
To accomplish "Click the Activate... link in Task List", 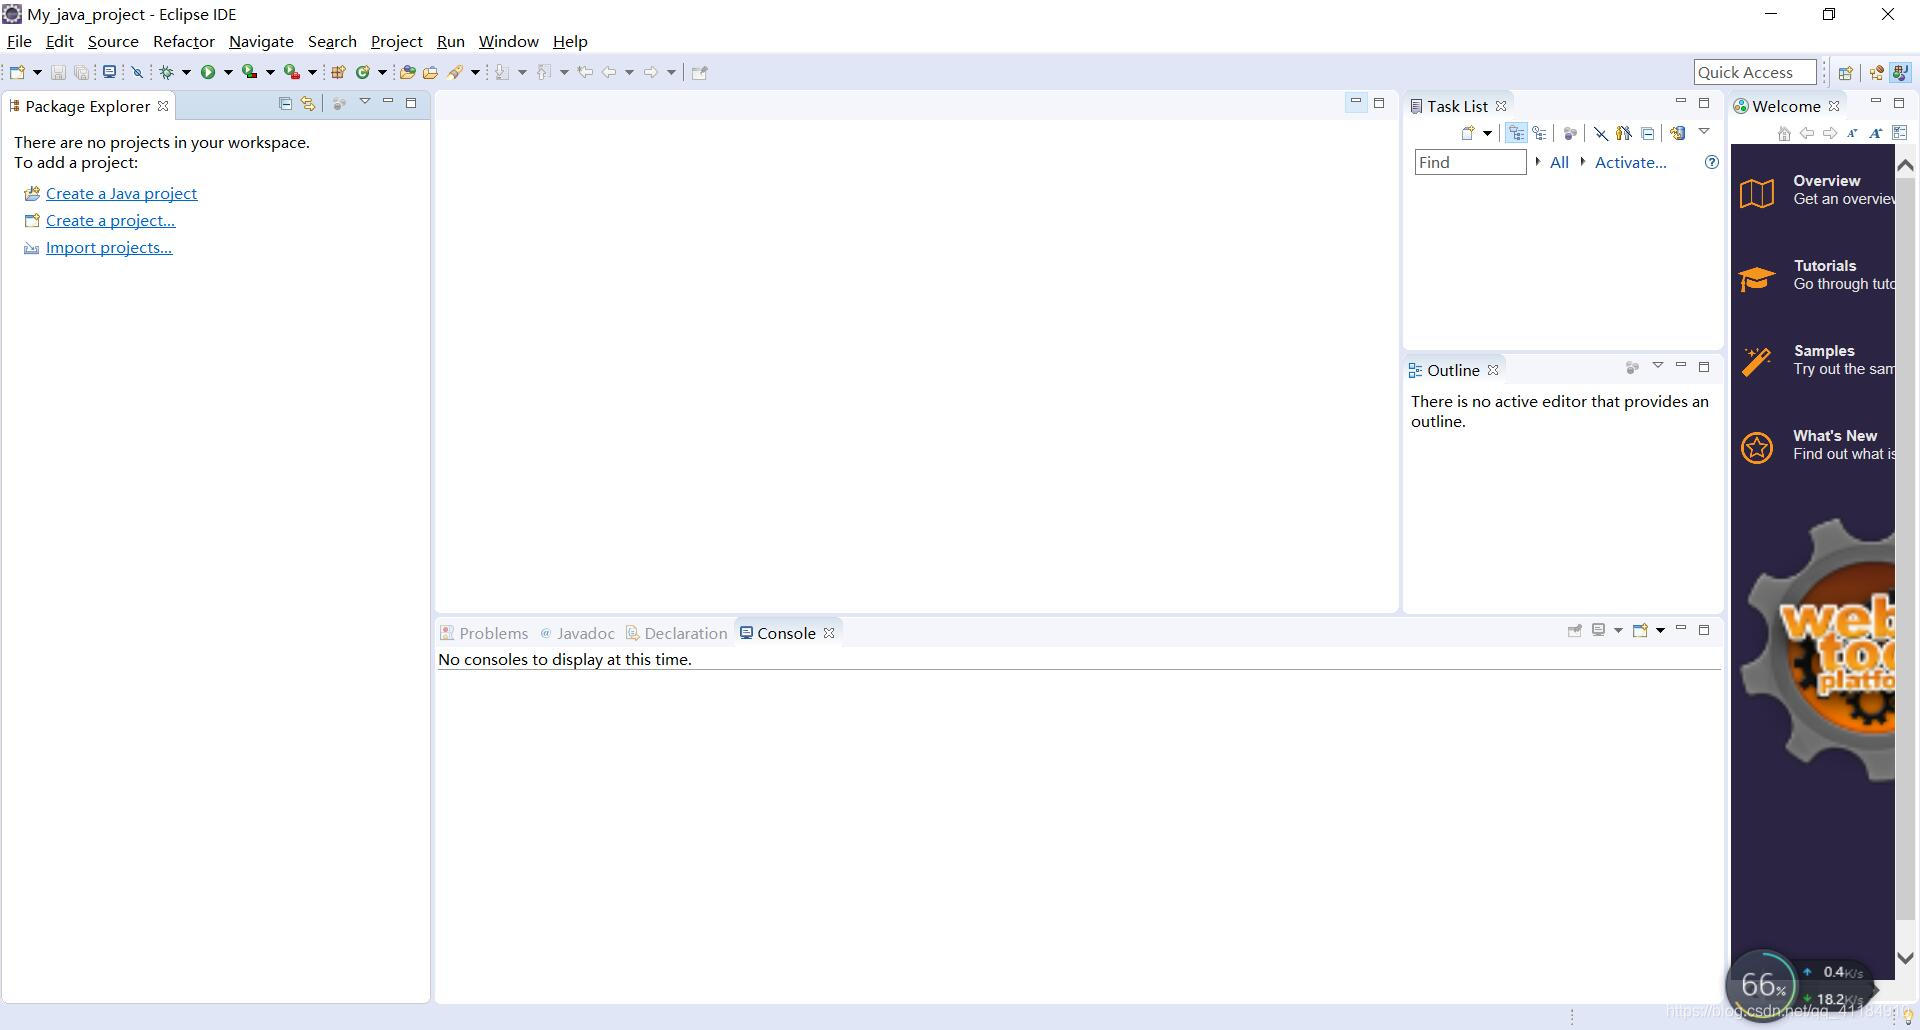I will 1630,163.
